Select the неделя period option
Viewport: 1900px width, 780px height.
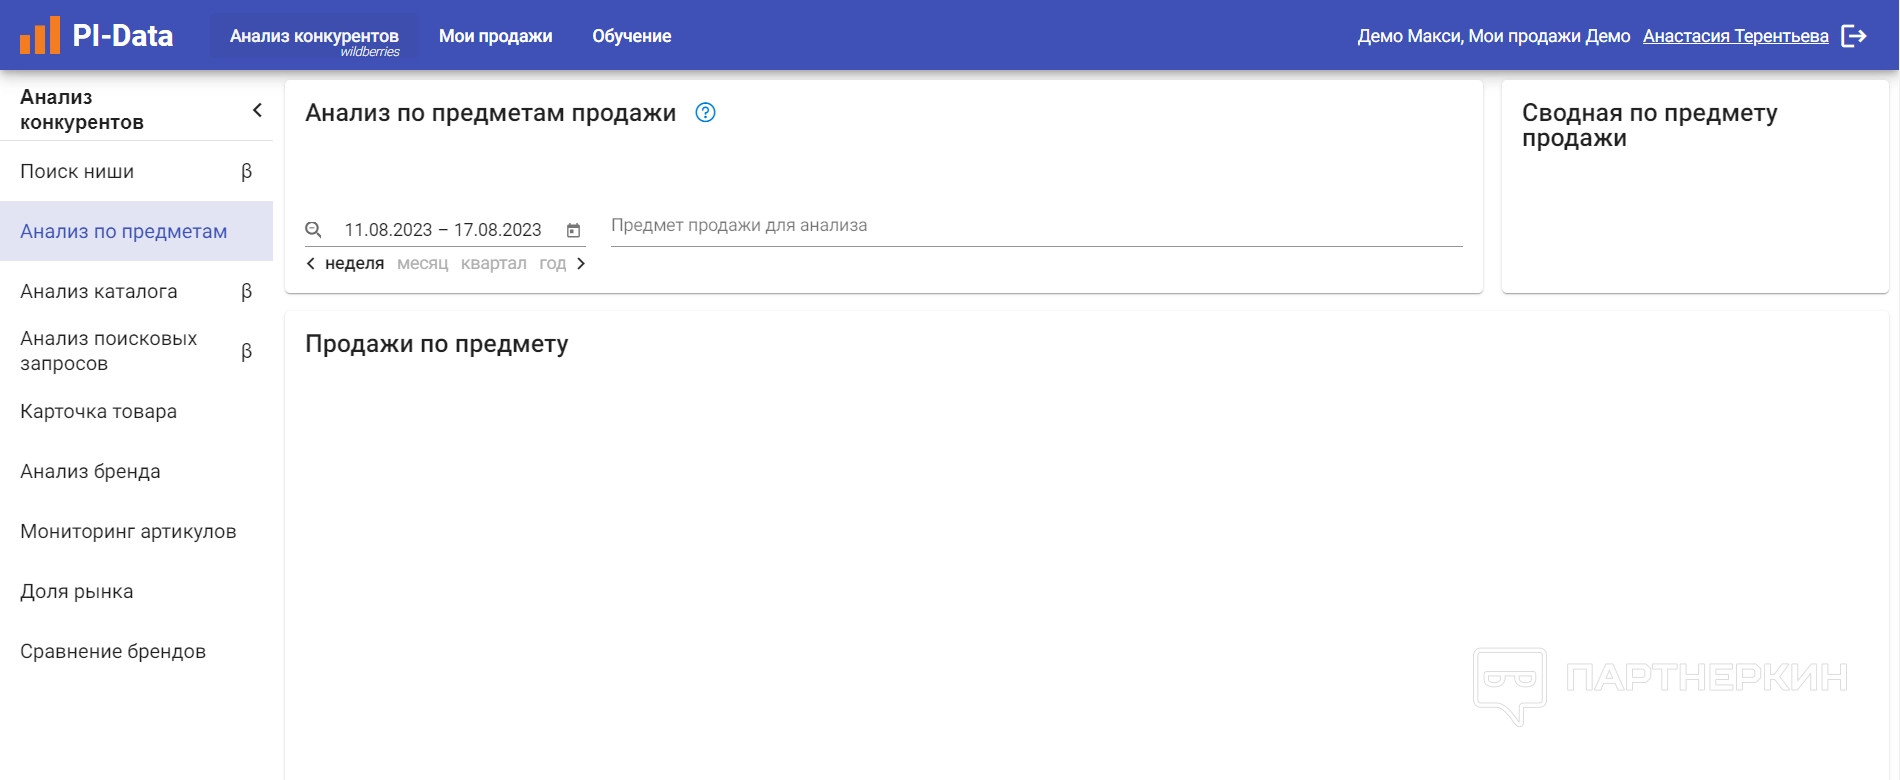(354, 263)
